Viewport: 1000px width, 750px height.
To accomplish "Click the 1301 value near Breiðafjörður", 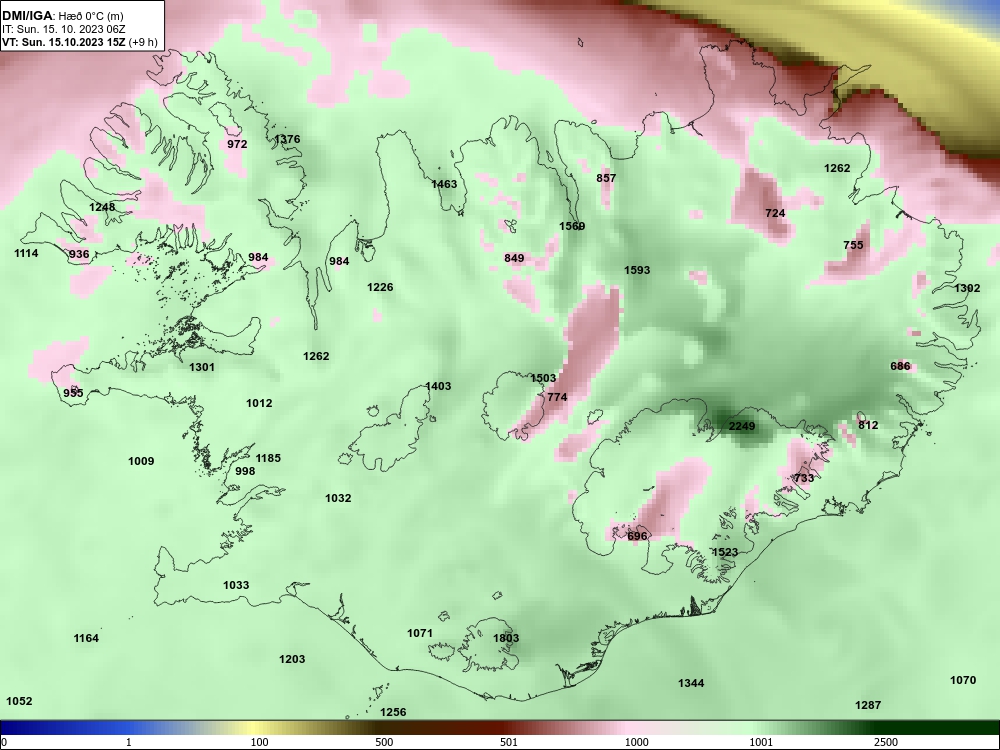I will [x=202, y=367].
